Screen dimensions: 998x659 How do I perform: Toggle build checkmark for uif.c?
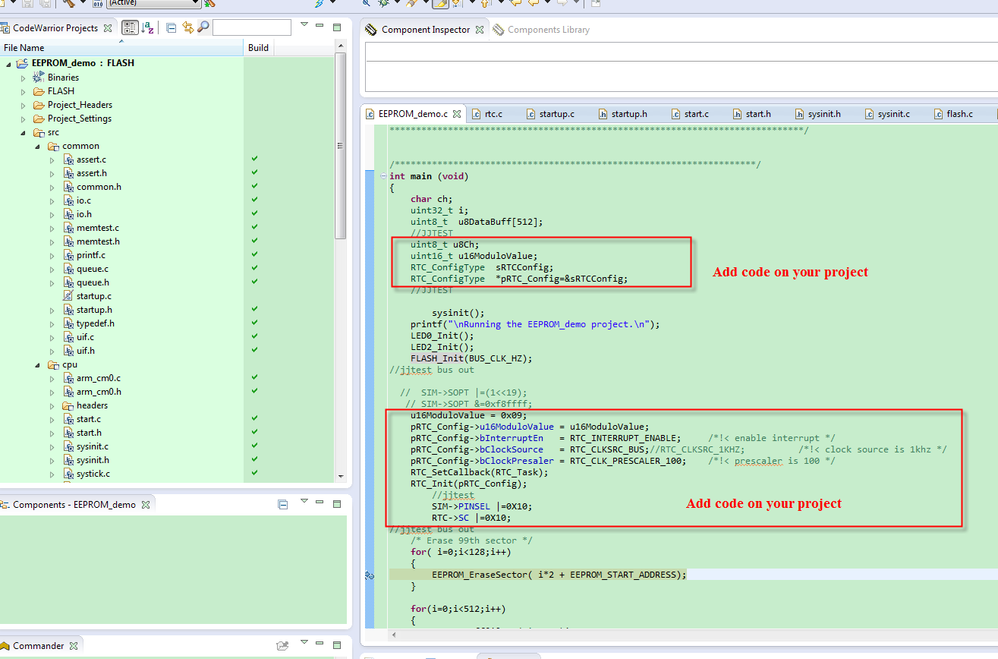[x=255, y=336]
